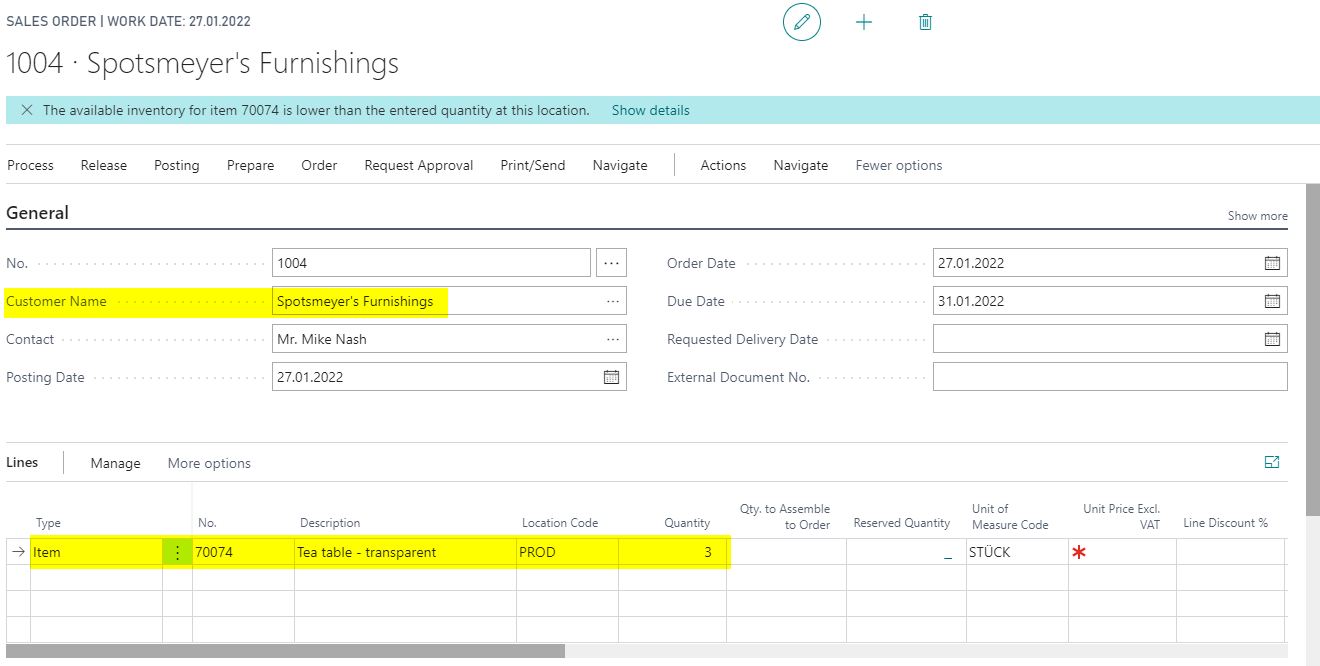
Task: Open the Due Date calendar icon
Action: (1272, 301)
